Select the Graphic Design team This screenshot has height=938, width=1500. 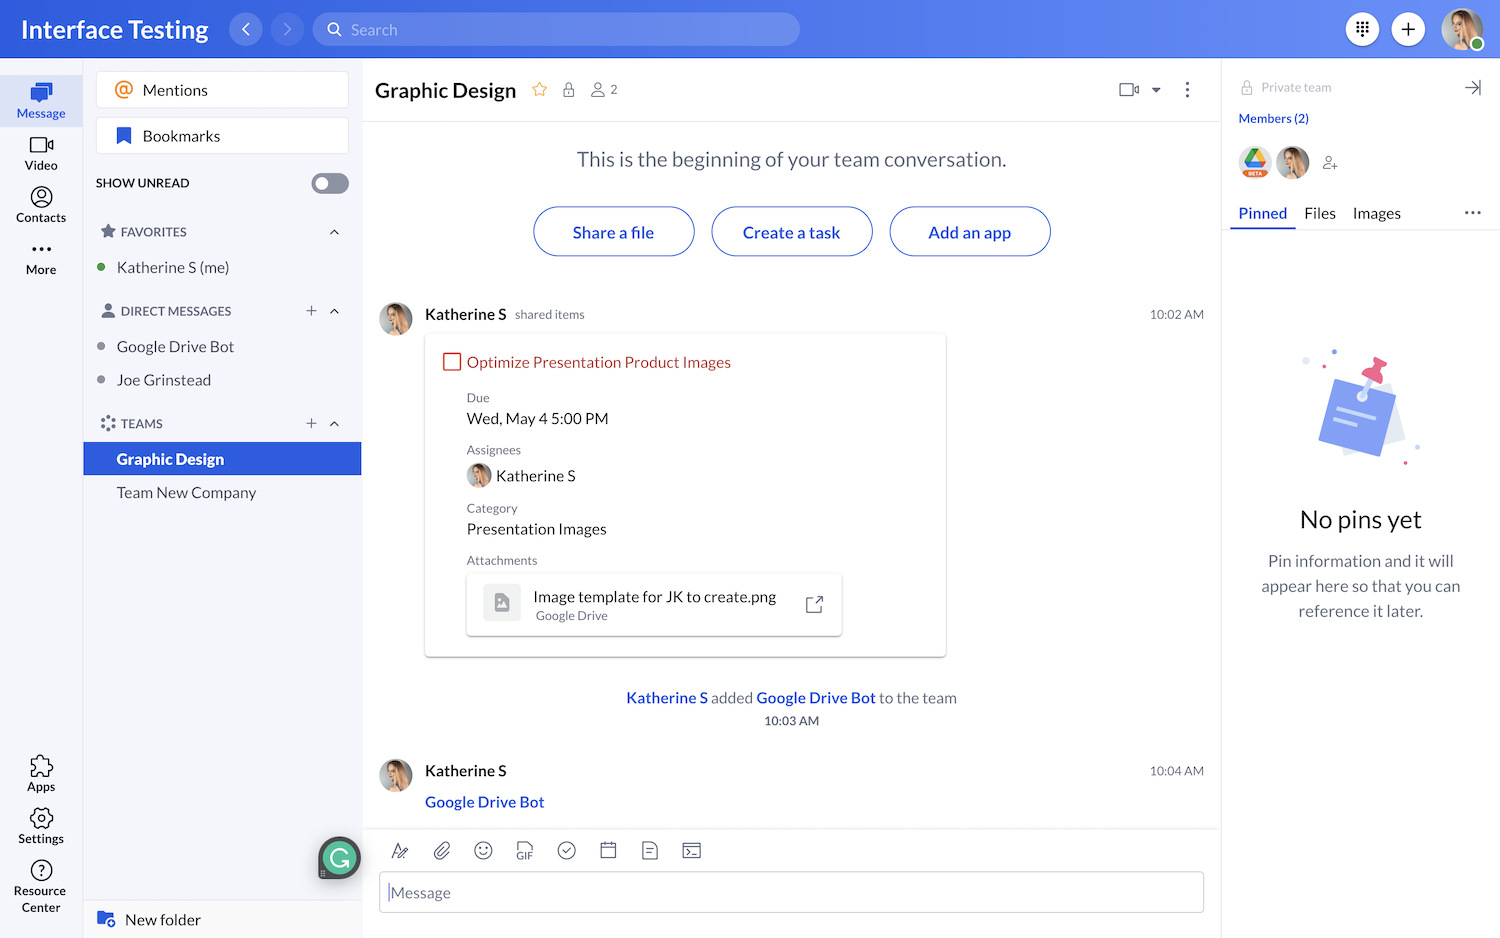[x=222, y=459]
